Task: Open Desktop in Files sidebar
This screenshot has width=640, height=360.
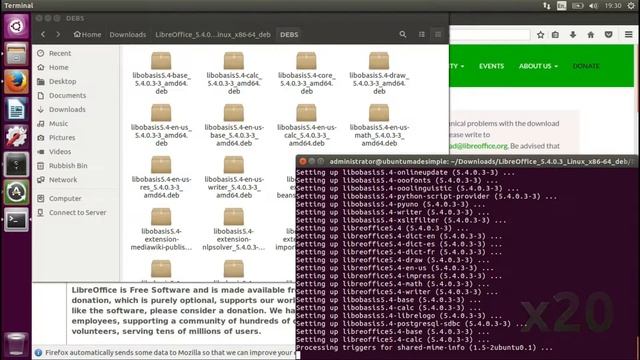Action: 62,82
